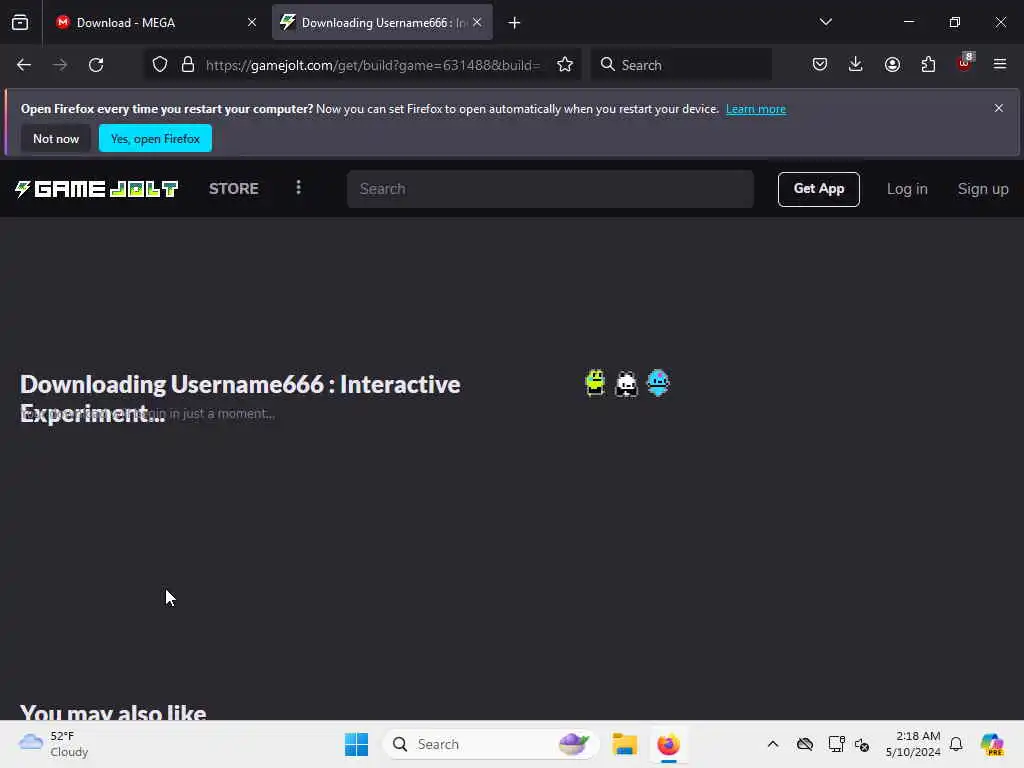Go forward with the forward arrow
1024x768 pixels.
(60, 65)
